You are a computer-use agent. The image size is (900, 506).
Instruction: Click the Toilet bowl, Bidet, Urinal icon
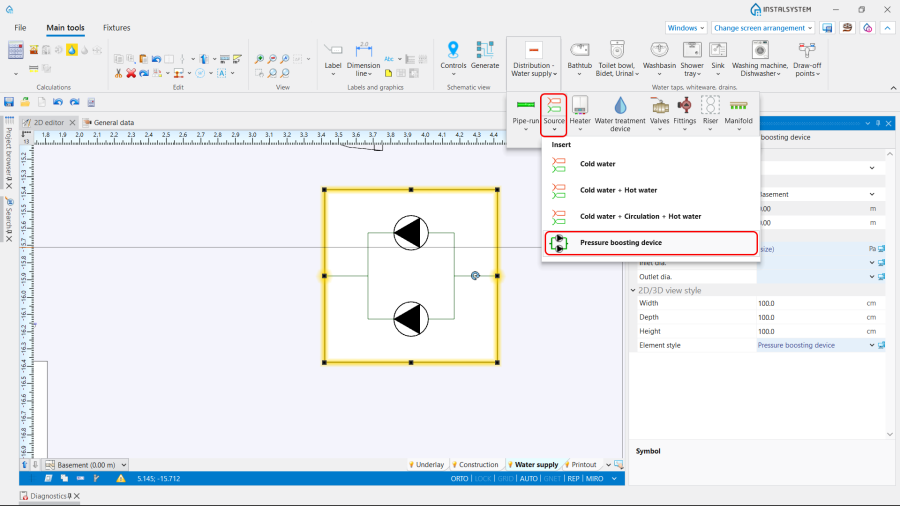[618, 50]
